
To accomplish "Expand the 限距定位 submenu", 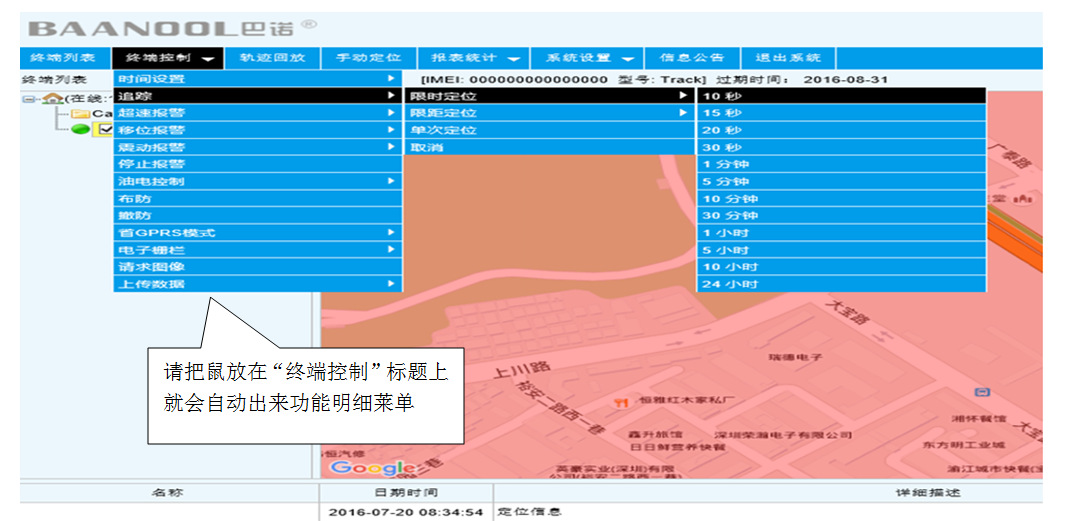I will point(550,113).
